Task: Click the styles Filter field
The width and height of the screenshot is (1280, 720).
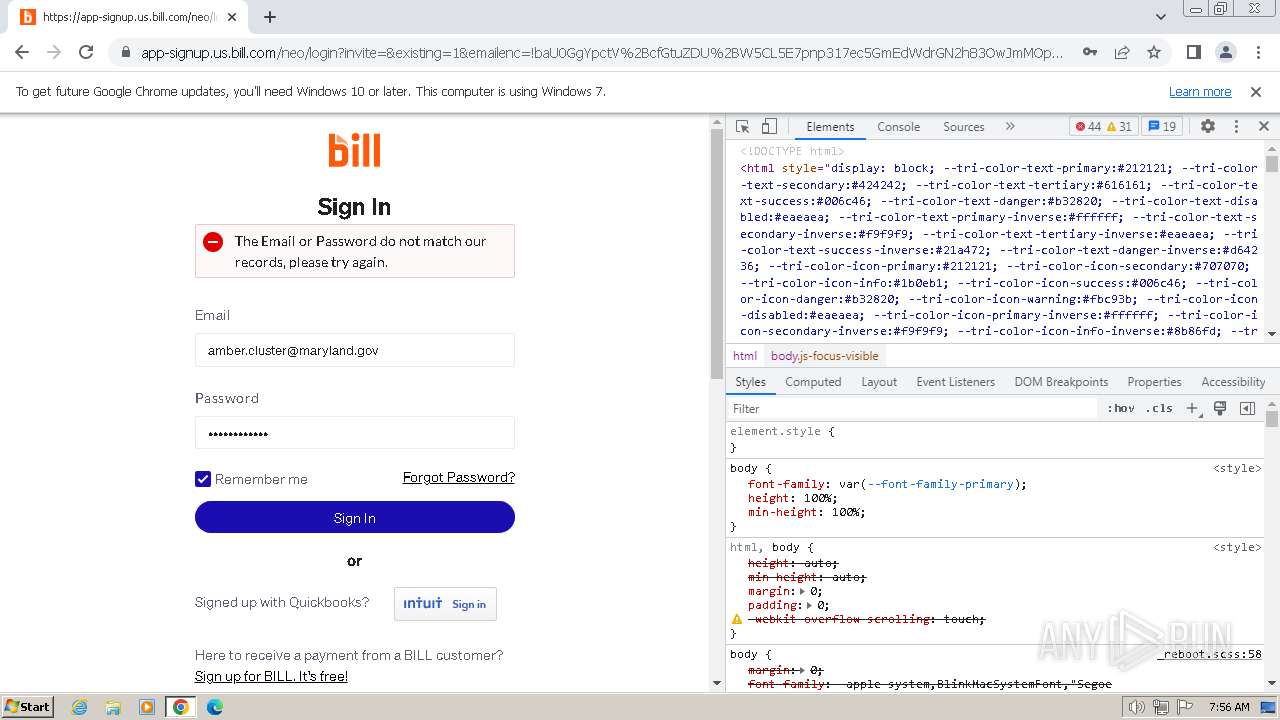Action: pyautogui.click(x=912, y=408)
